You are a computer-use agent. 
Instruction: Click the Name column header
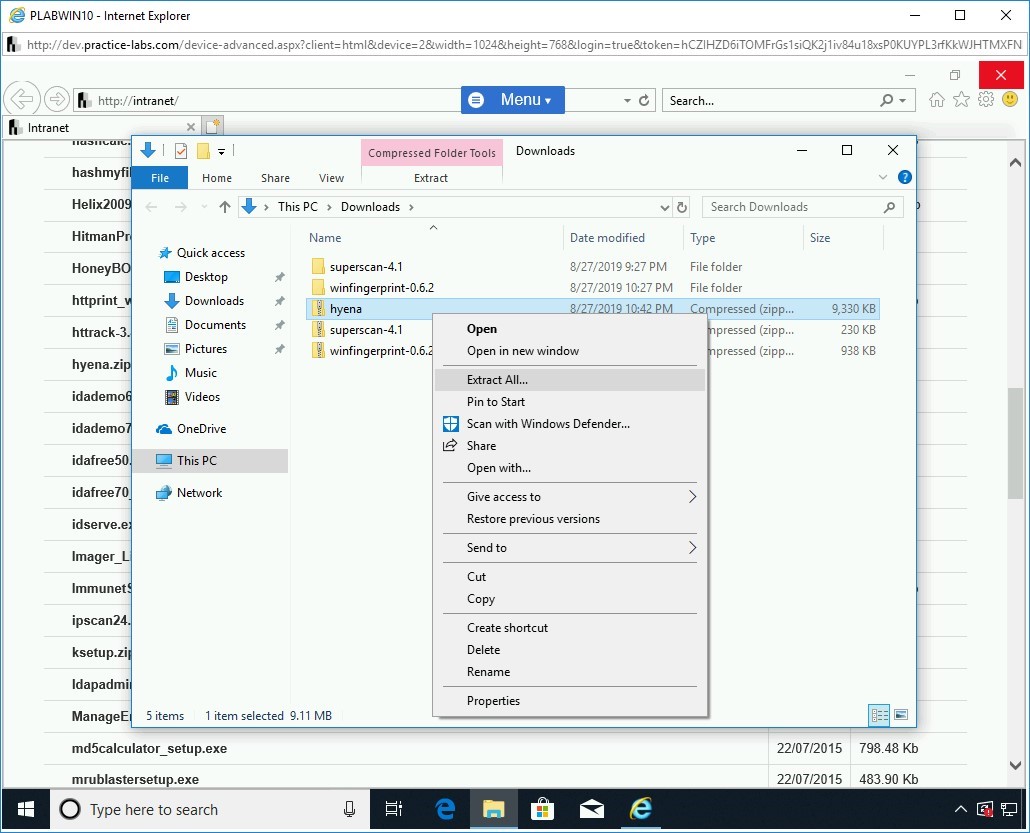click(x=325, y=238)
